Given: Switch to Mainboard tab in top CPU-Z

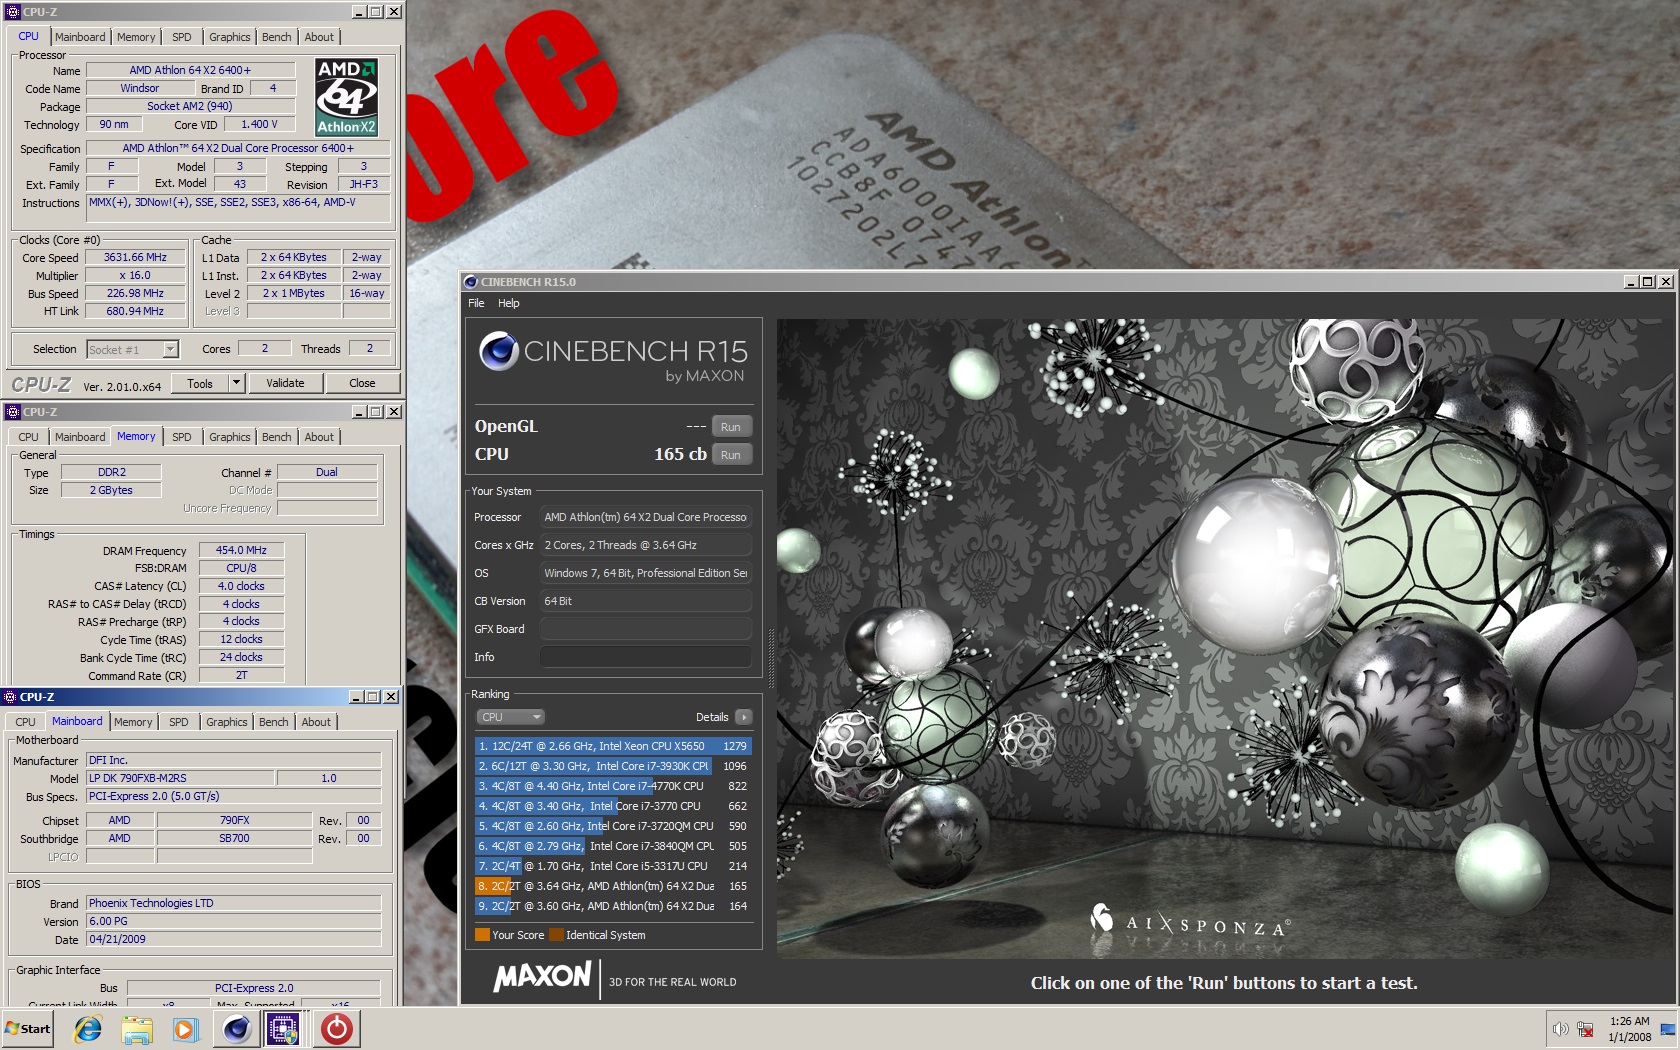Looking at the screenshot, I should (80, 37).
